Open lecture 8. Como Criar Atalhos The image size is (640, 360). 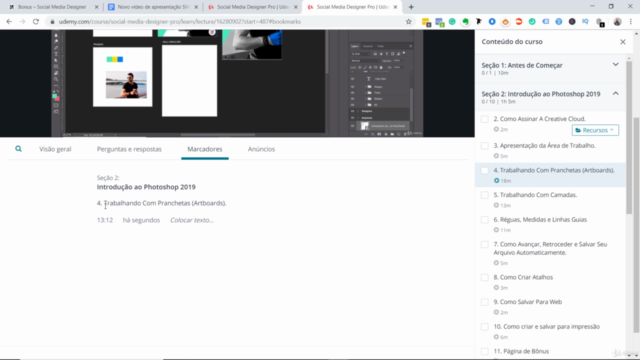pos(523,277)
